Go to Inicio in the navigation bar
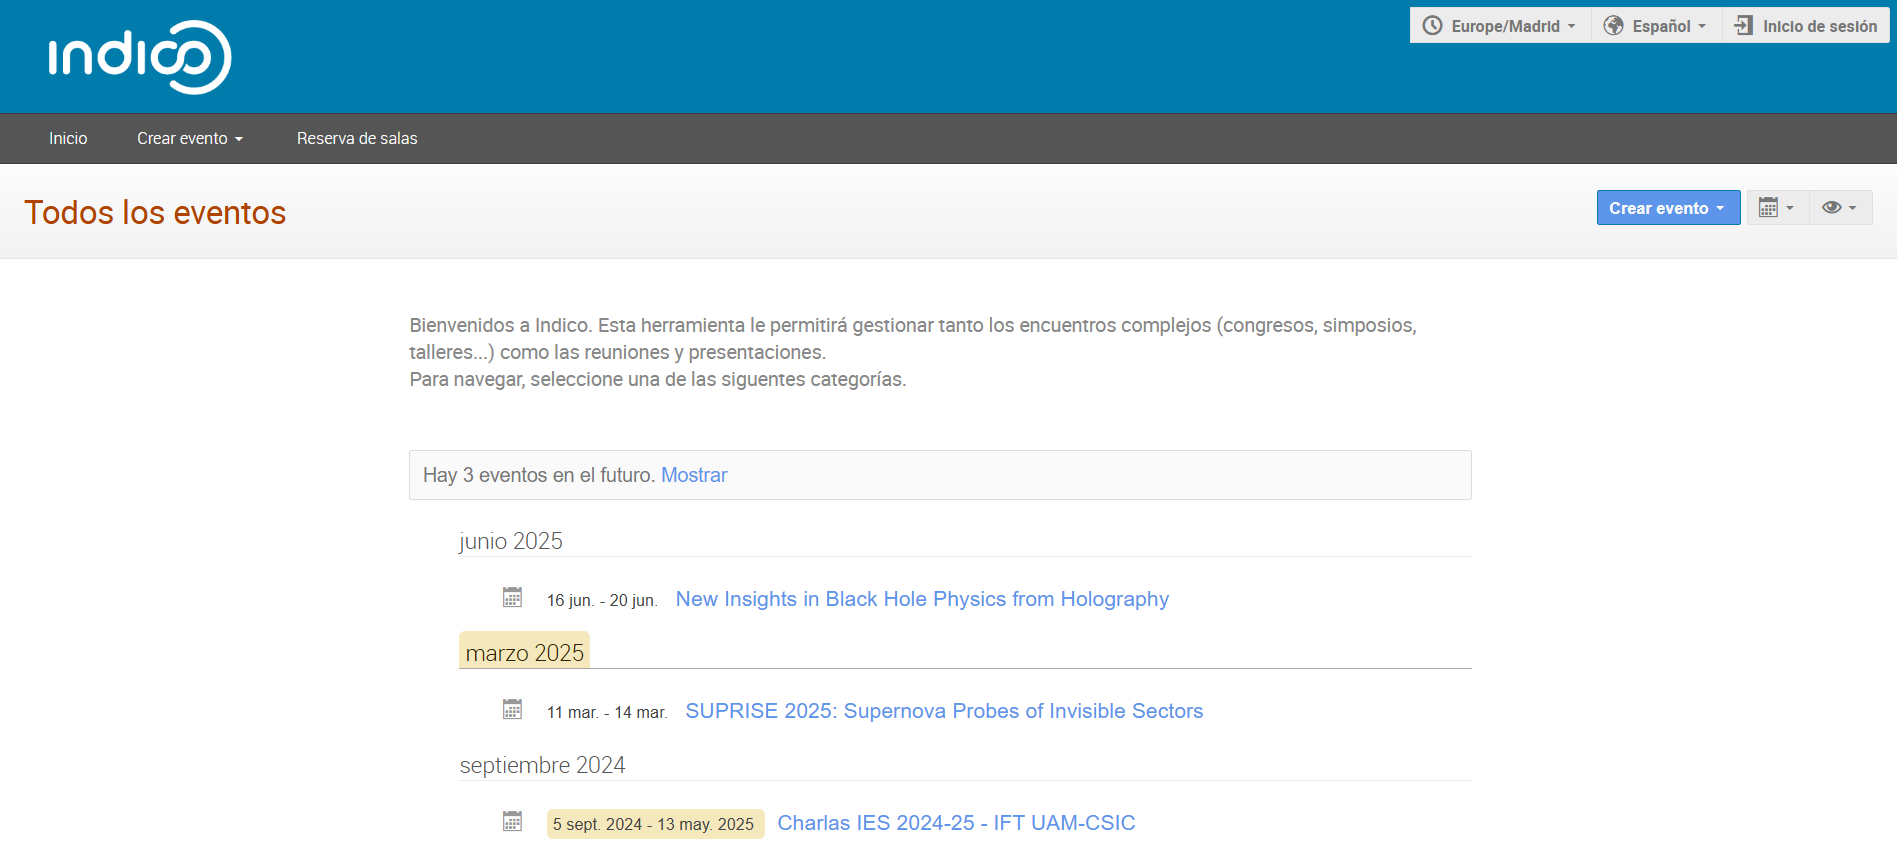Image resolution: width=1897 pixels, height=845 pixels. [x=68, y=138]
